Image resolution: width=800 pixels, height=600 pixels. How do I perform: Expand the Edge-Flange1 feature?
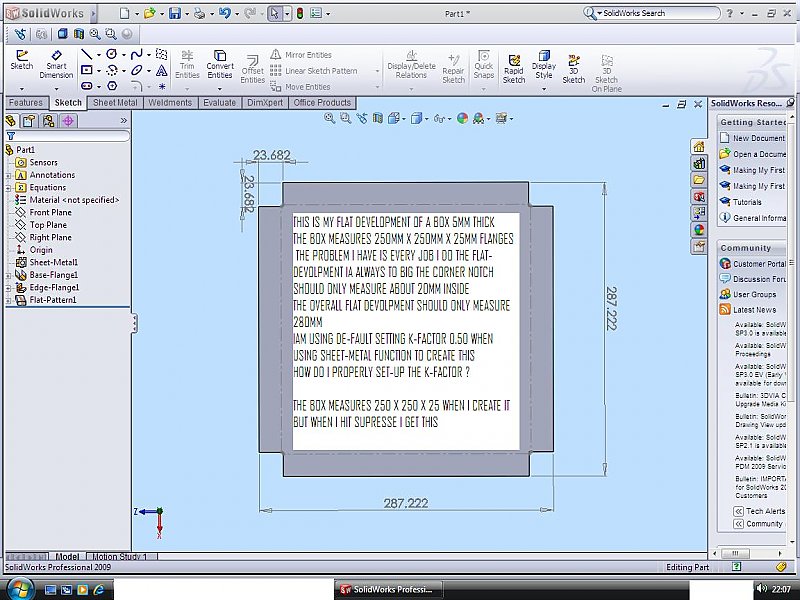(8, 288)
